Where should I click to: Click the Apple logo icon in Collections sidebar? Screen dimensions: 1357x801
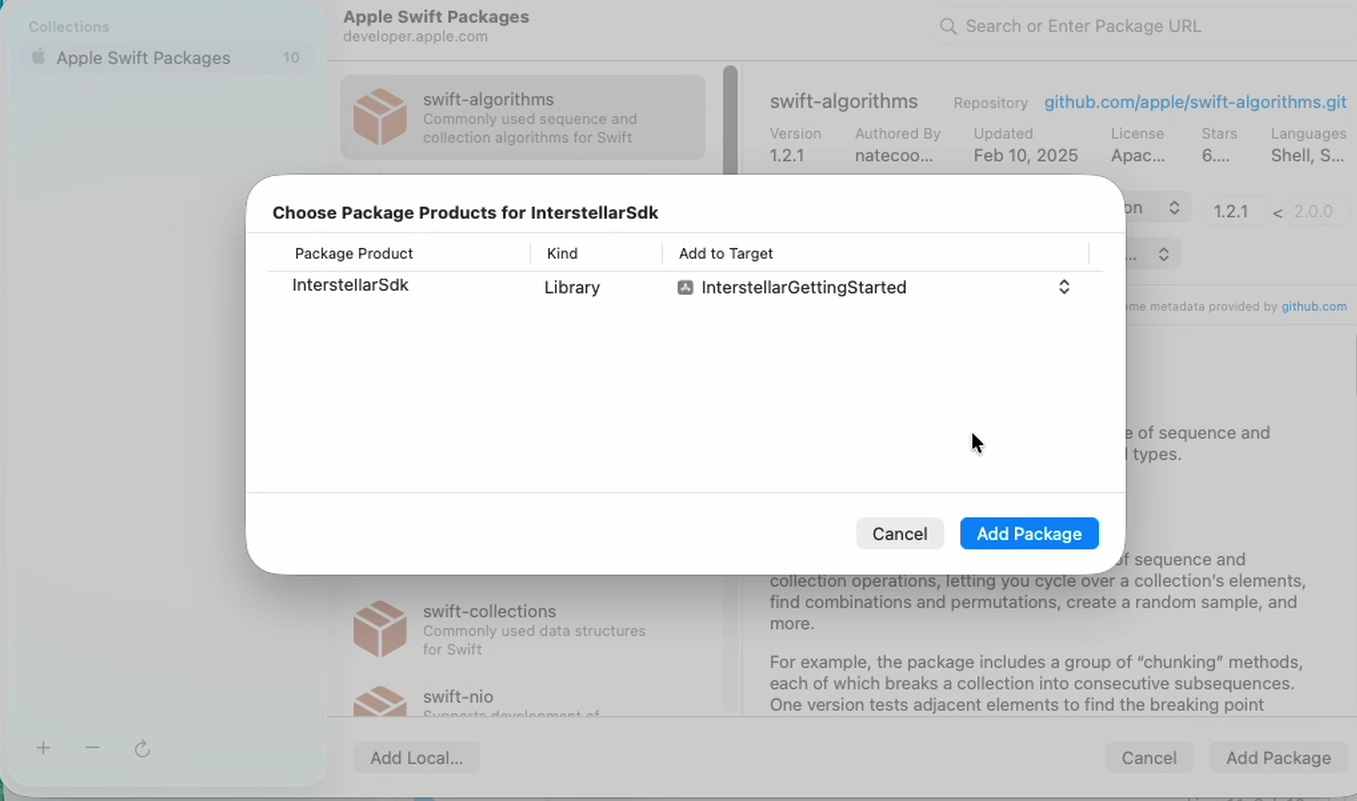[x=39, y=57]
